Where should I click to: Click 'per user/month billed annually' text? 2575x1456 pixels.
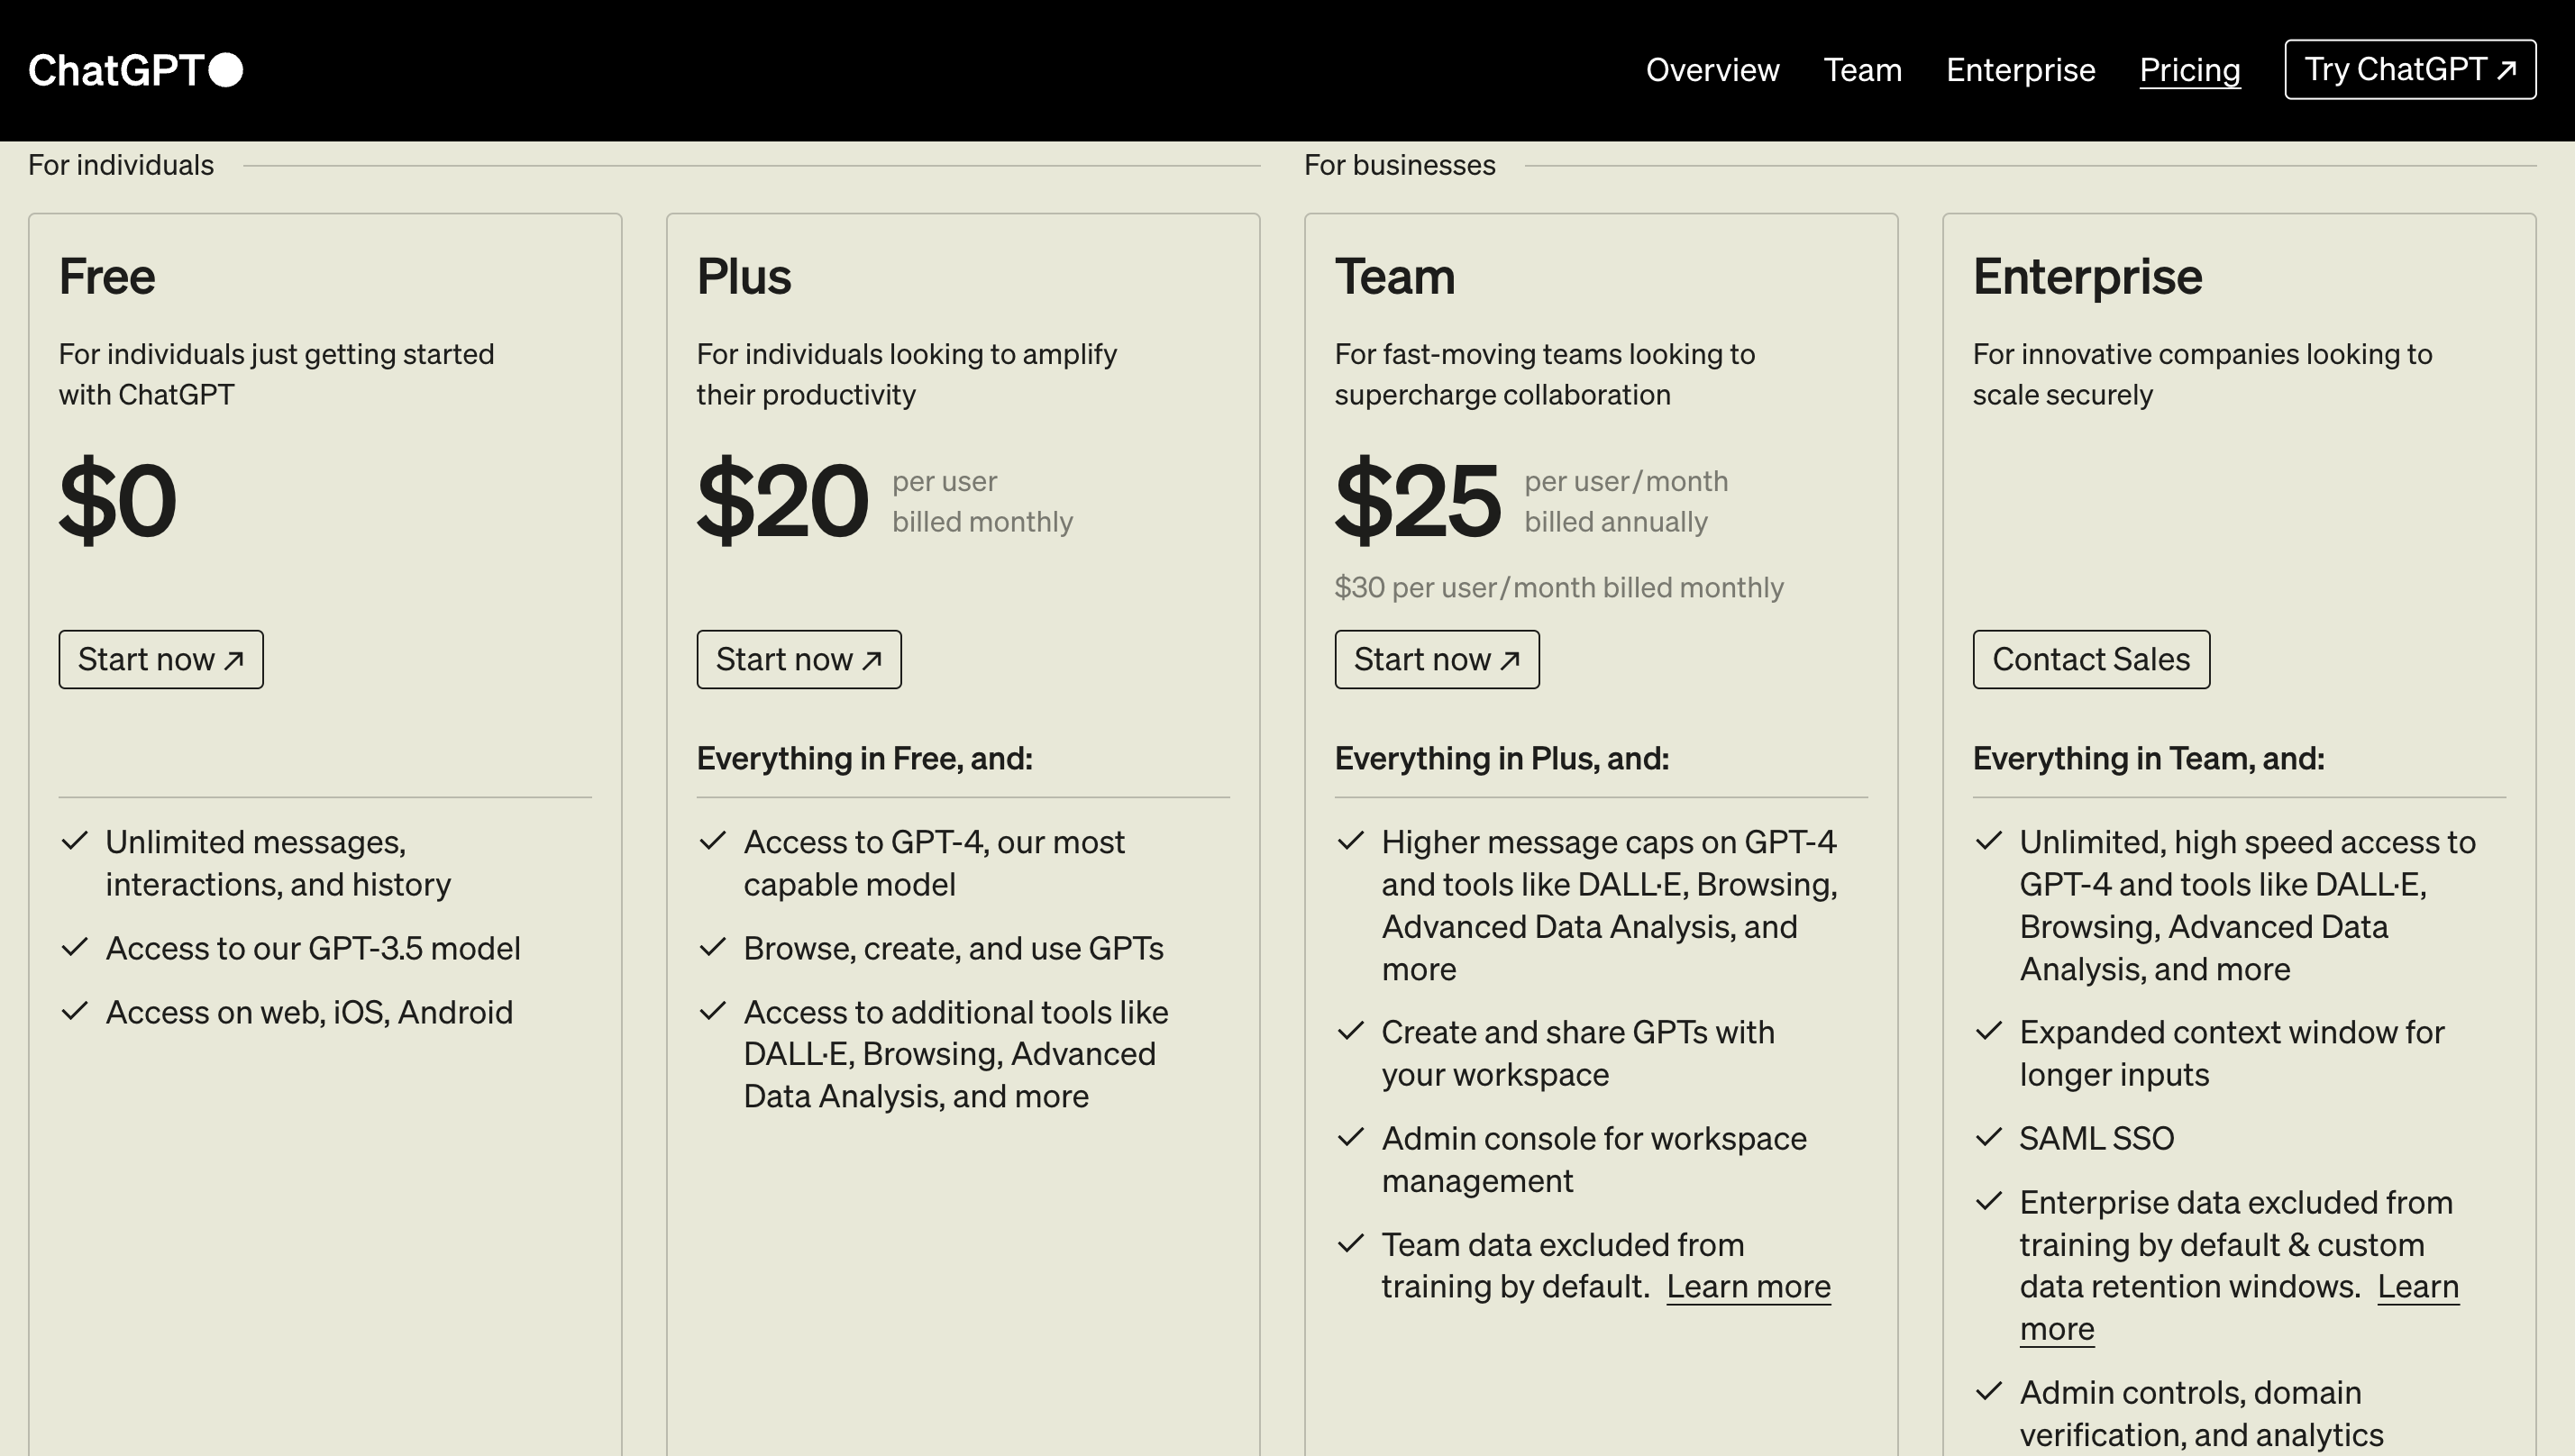point(1626,501)
